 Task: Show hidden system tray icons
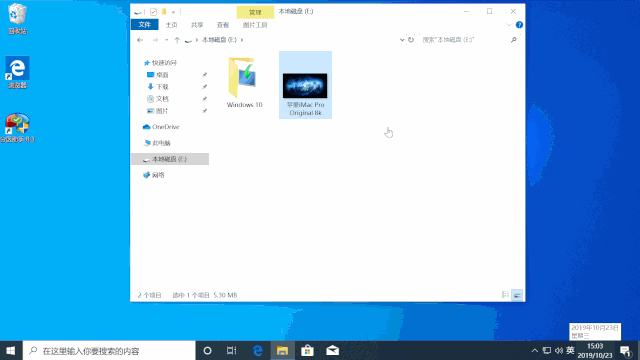coord(535,351)
